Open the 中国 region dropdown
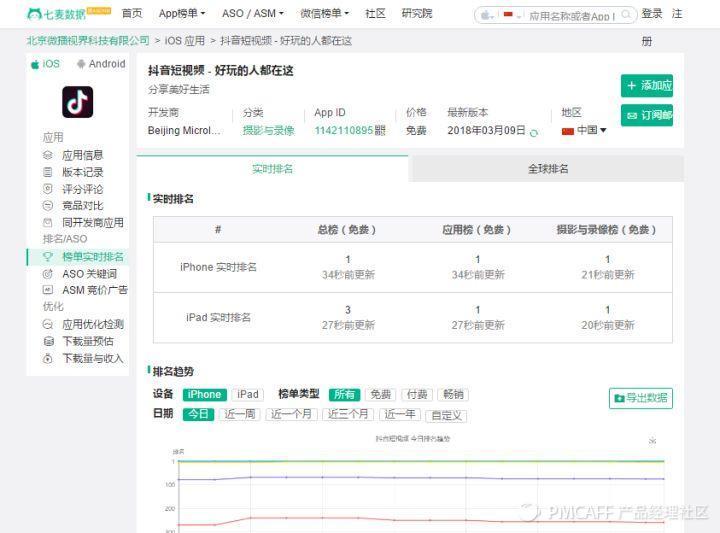Screen dimensions: 720x533 click(584, 130)
